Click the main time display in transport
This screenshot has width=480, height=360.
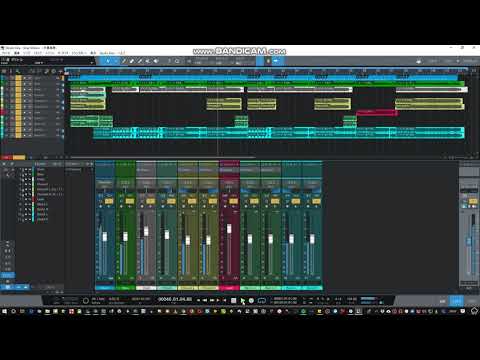174,299
